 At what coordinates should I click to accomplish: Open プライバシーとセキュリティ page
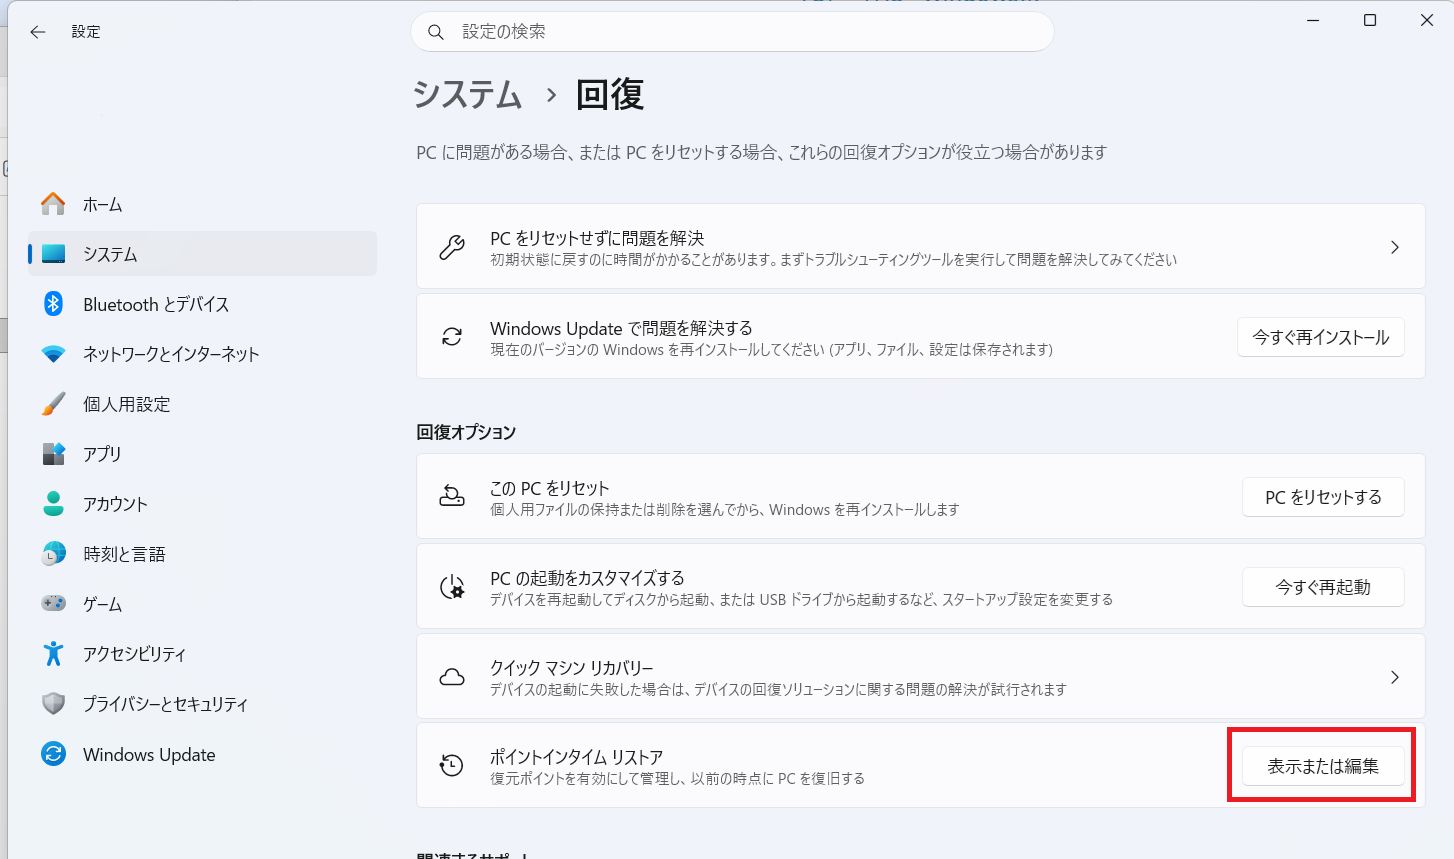click(x=202, y=704)
